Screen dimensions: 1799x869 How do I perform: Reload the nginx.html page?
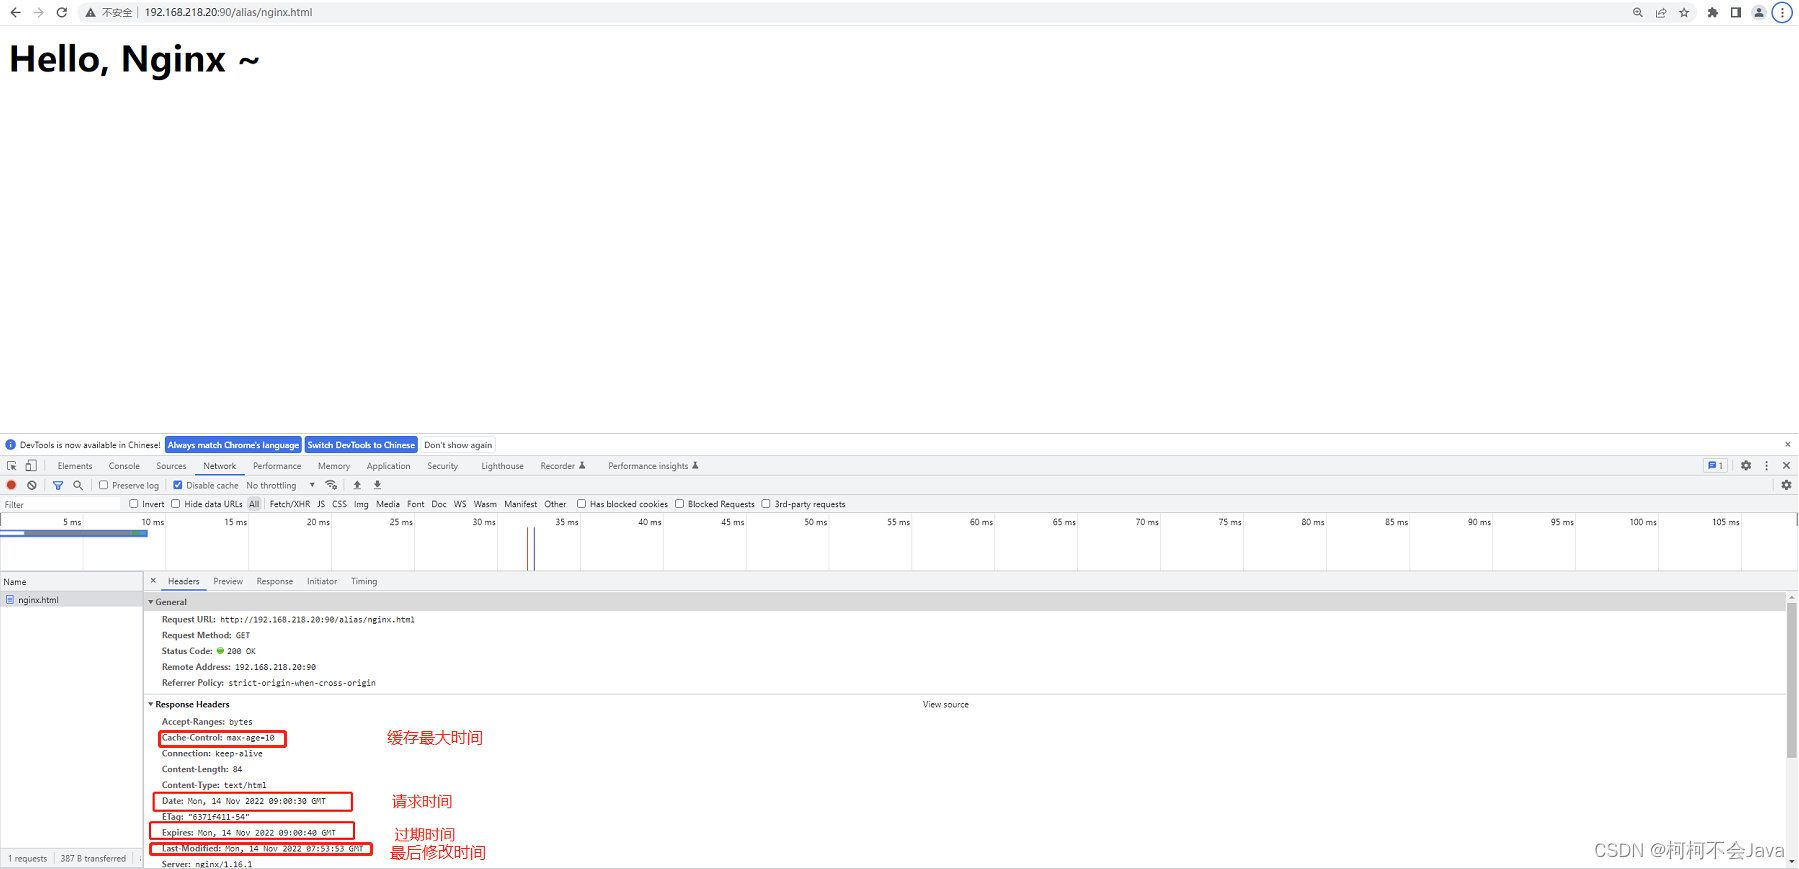click(x=62, y=13)
